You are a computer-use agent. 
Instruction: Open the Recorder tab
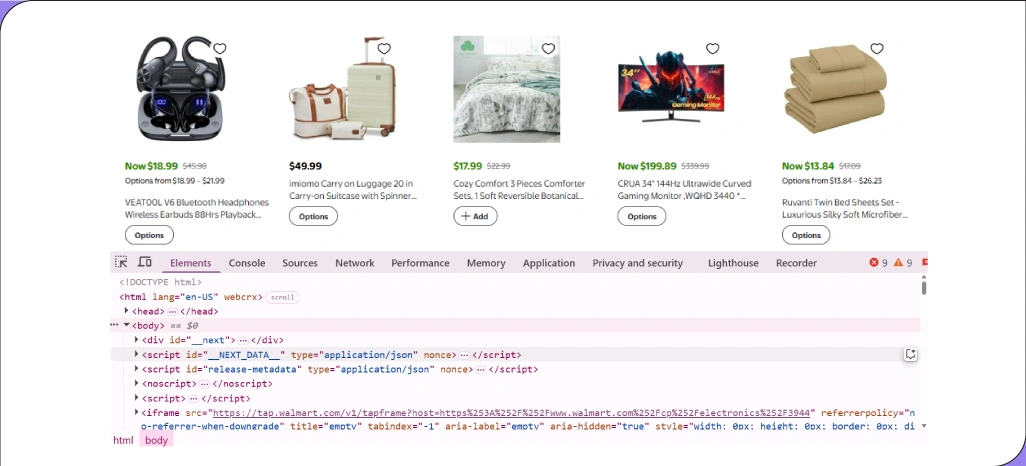click(796, 263)
